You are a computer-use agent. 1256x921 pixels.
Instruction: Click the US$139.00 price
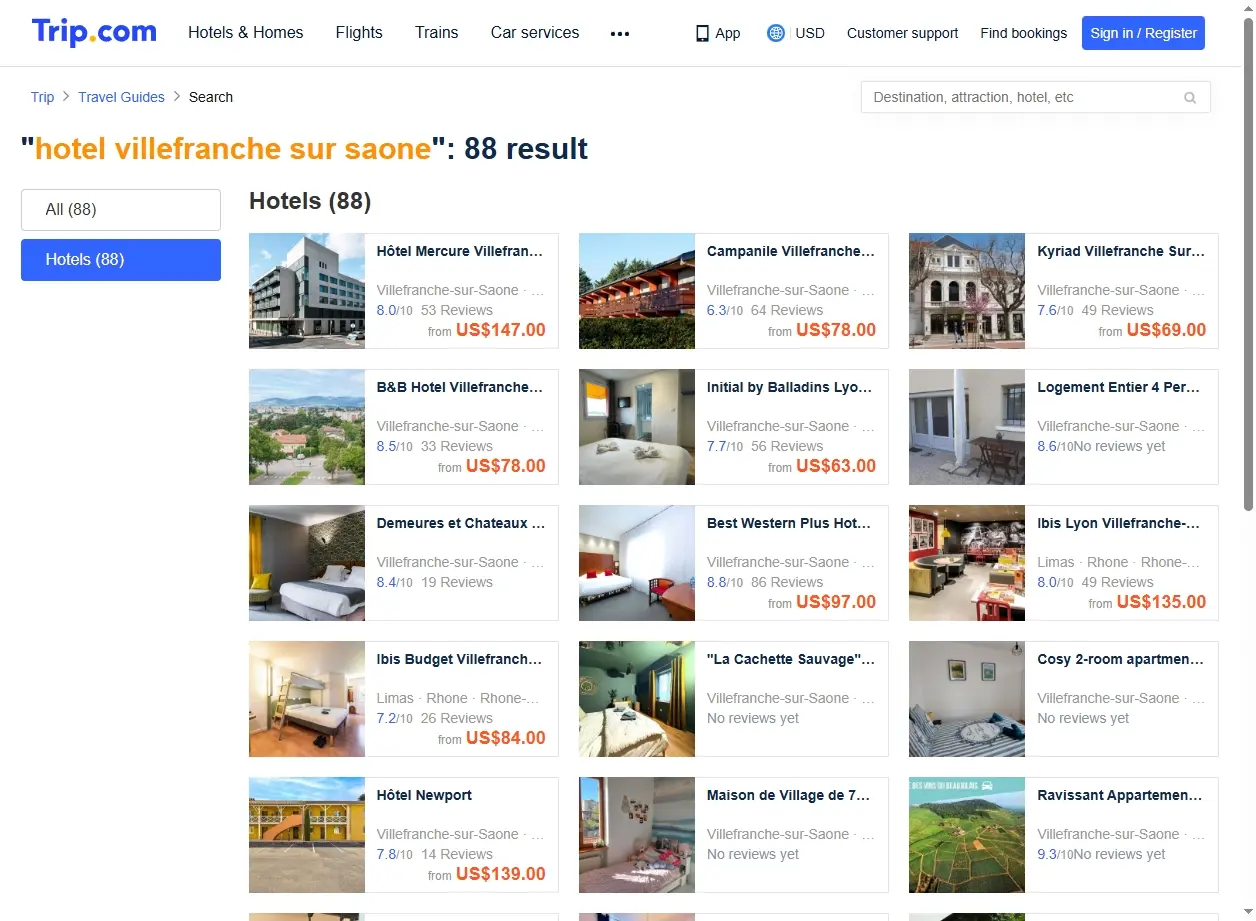coord(501,874)
